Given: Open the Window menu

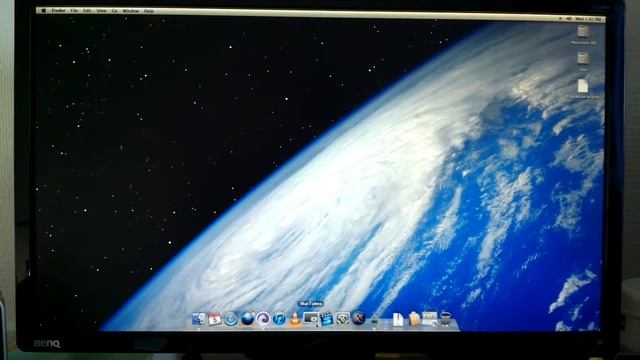Looking at the screenshot, I should (131, 11).
